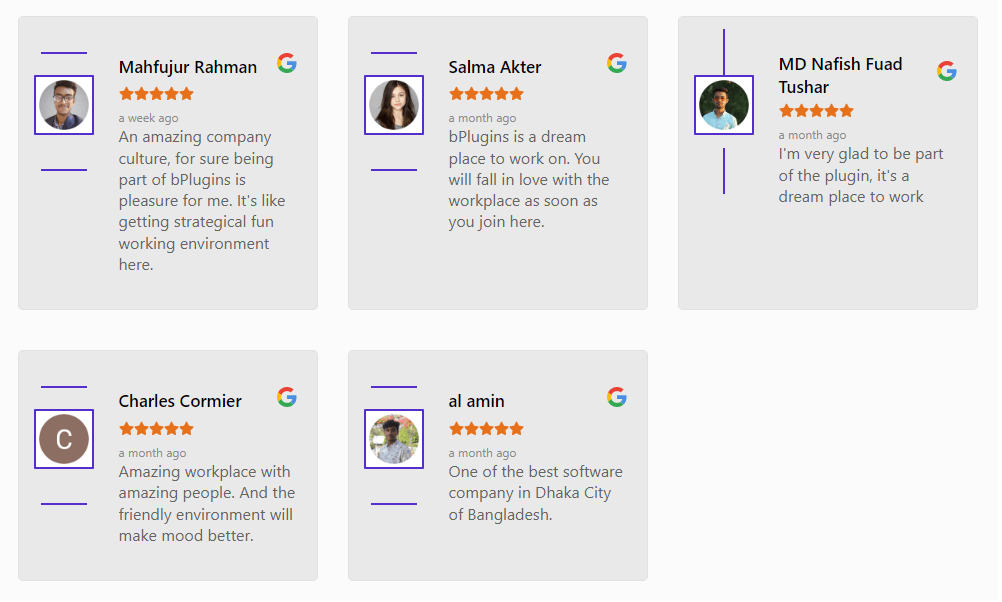Click Google icon on Mahfujur Rahman's review
The image size is (1002, 602).
coord(287,63)
